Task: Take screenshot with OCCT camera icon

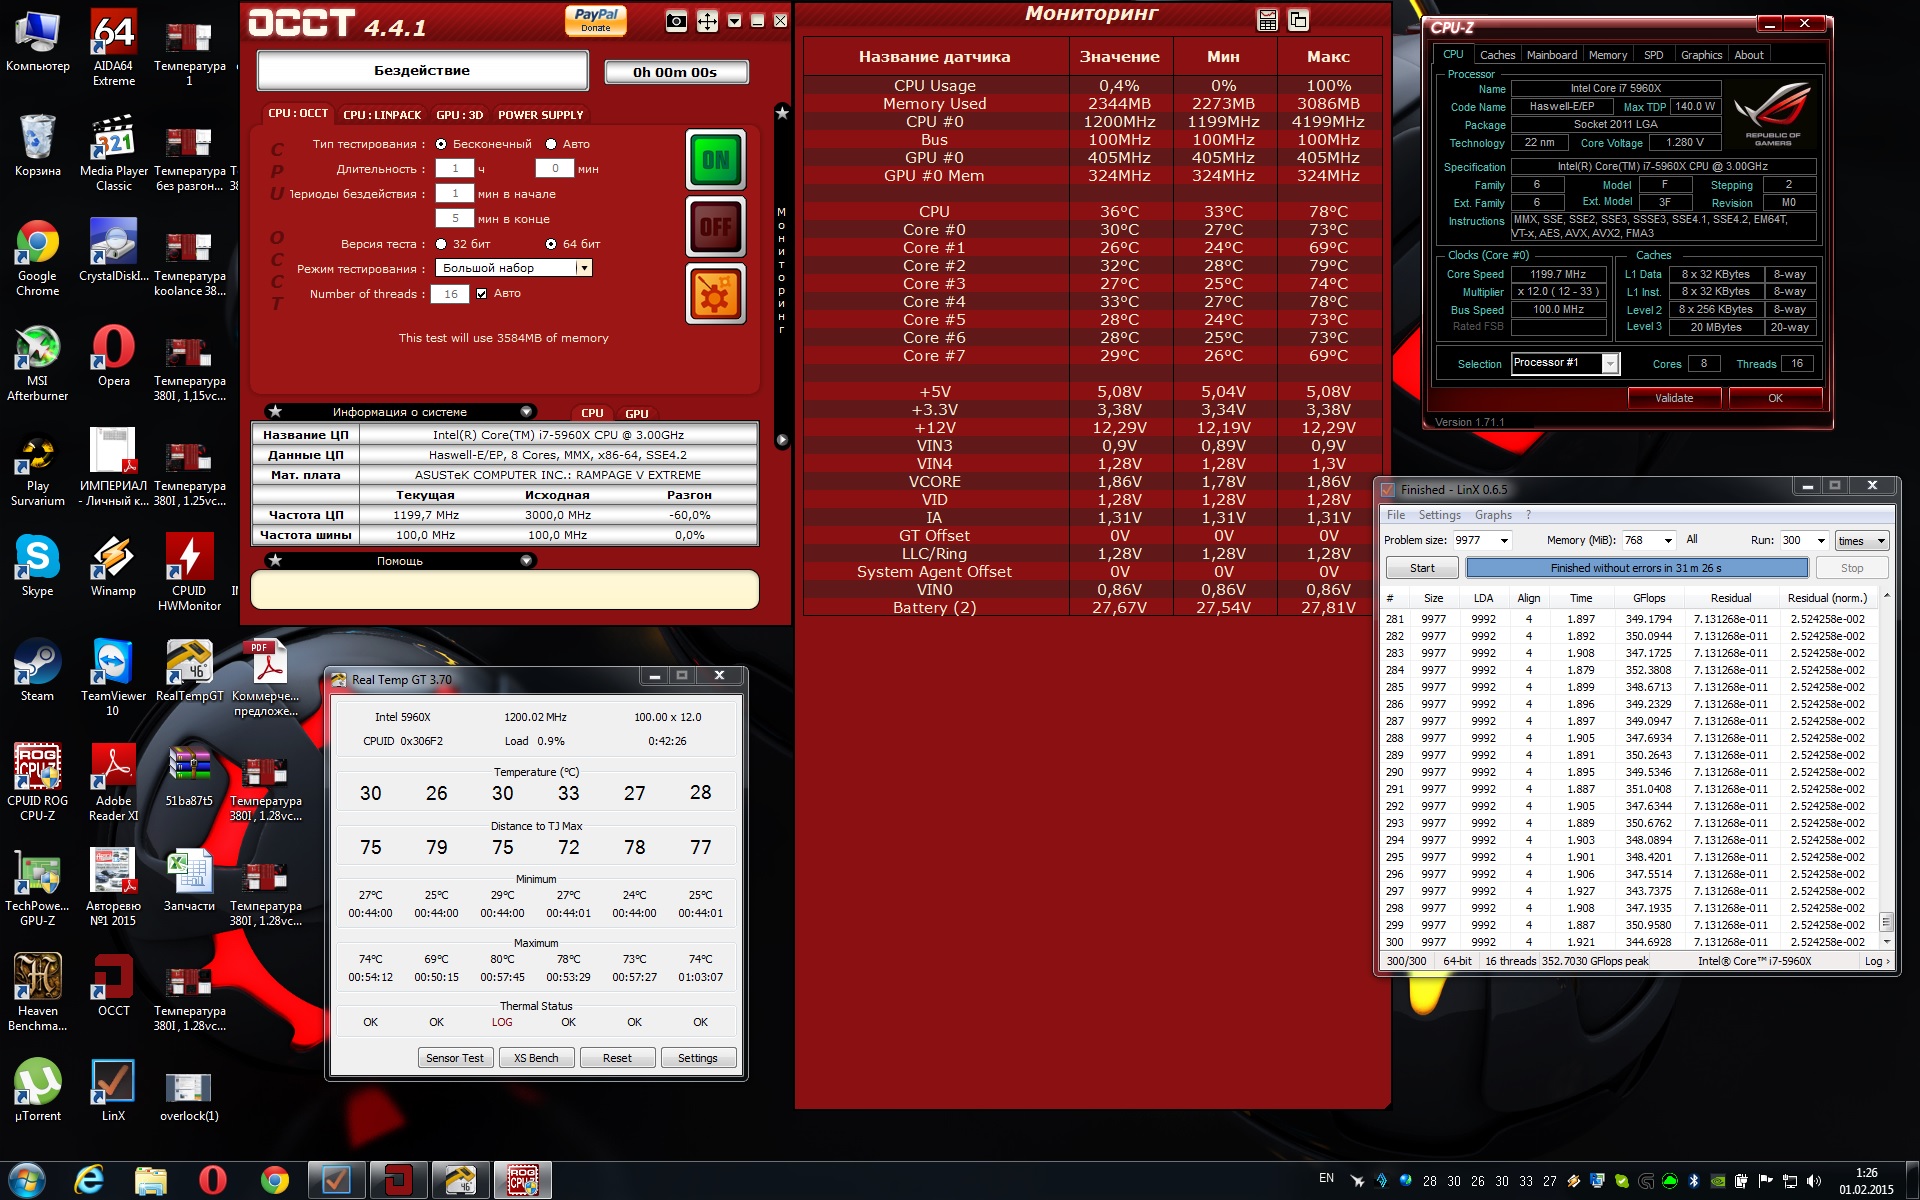Action: coord(676,21)
